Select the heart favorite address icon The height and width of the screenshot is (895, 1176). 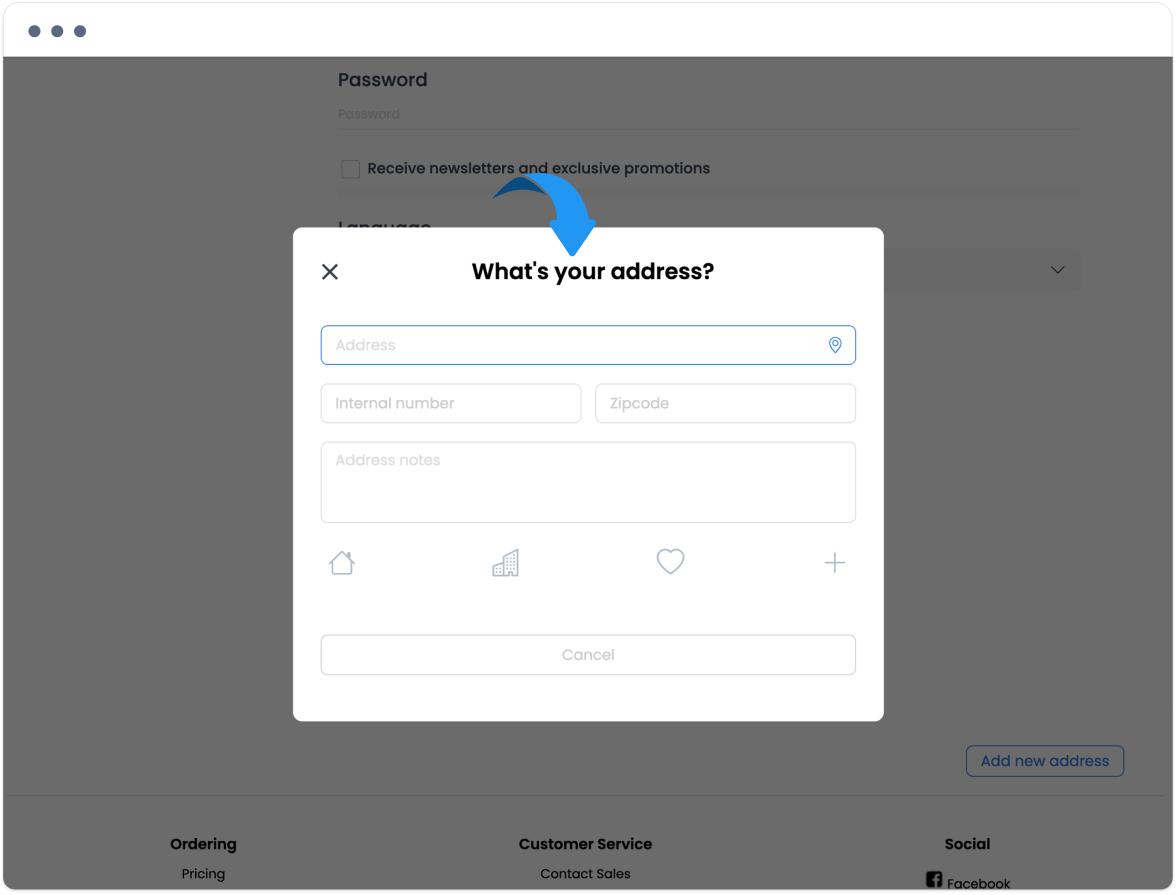(670, 561)
